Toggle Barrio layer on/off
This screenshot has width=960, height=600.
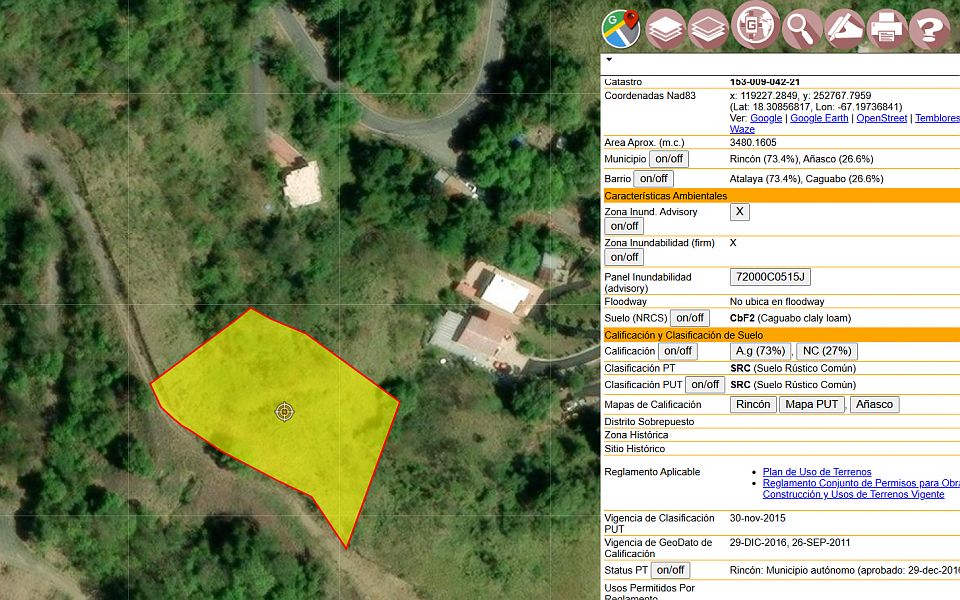point(653,179)
